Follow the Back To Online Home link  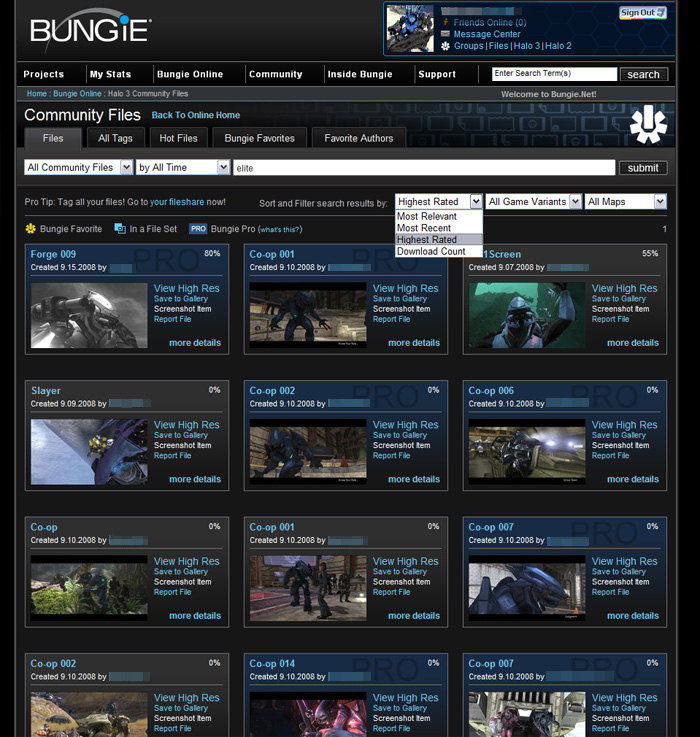click(x=196, y=115)
